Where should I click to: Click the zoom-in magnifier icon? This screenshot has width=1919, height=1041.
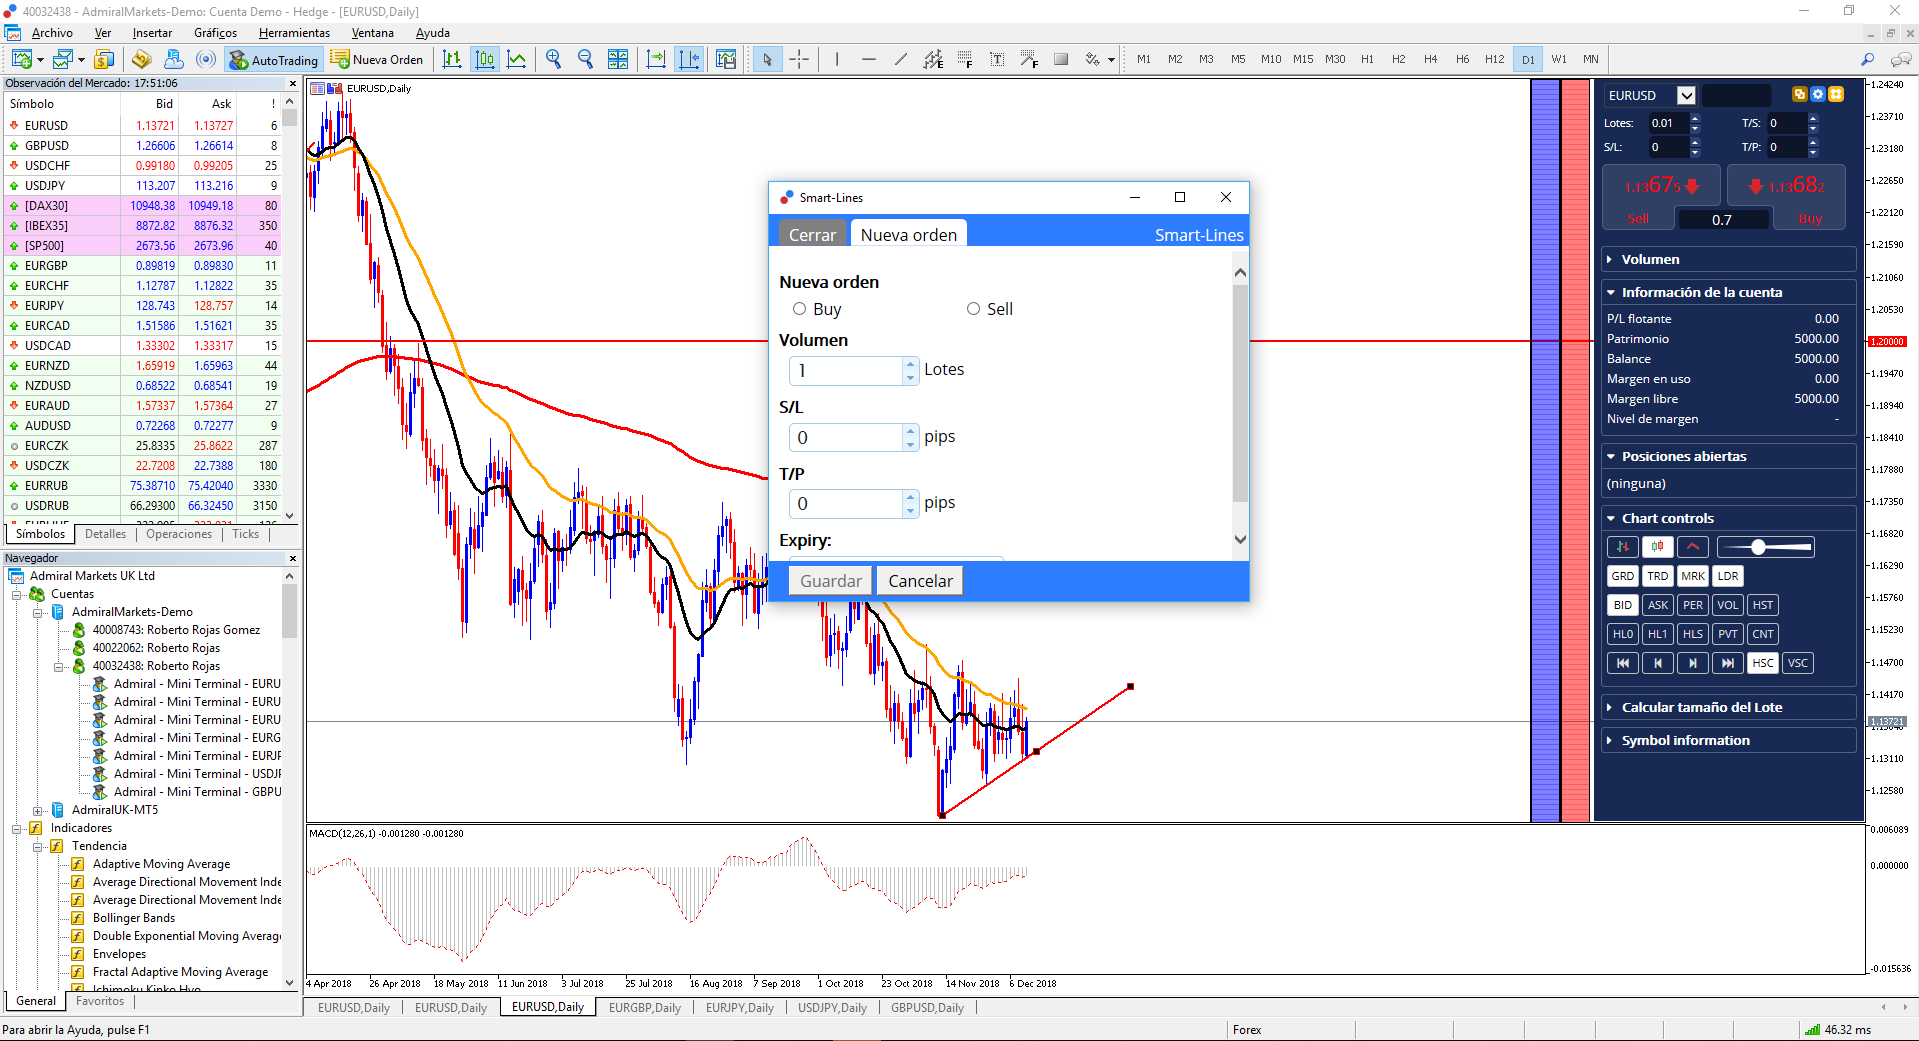click(x=553, y=59)
